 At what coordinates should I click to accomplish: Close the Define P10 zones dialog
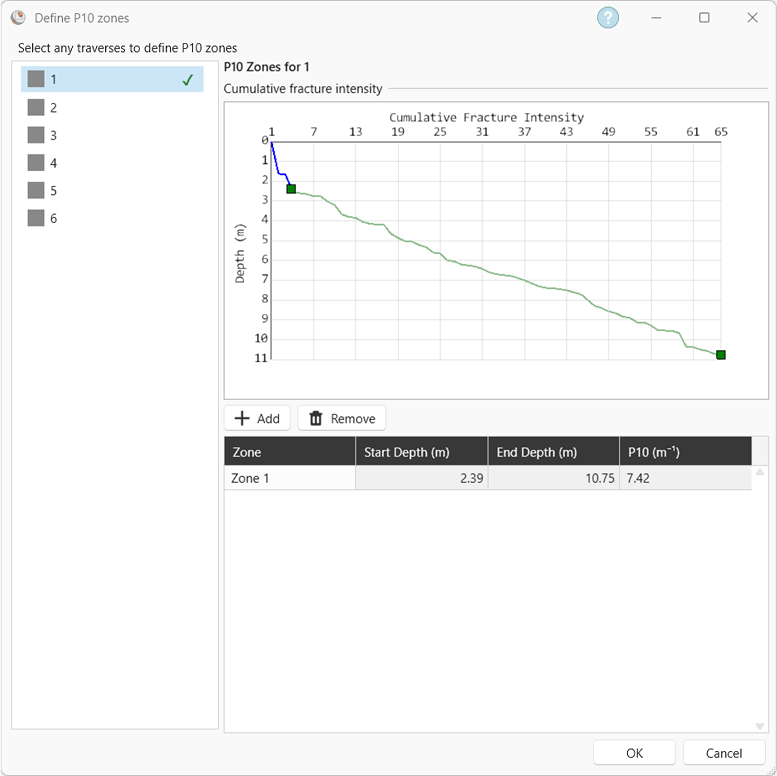752,18
